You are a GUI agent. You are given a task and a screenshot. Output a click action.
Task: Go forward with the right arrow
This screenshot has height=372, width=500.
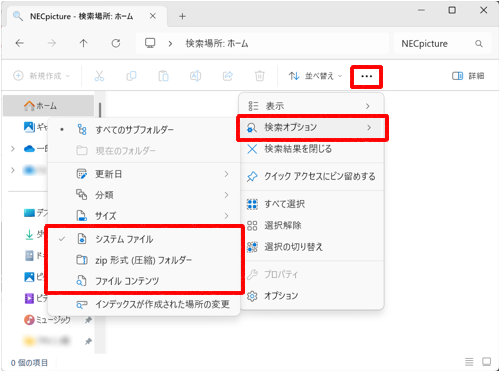click(x=51, y=43)
